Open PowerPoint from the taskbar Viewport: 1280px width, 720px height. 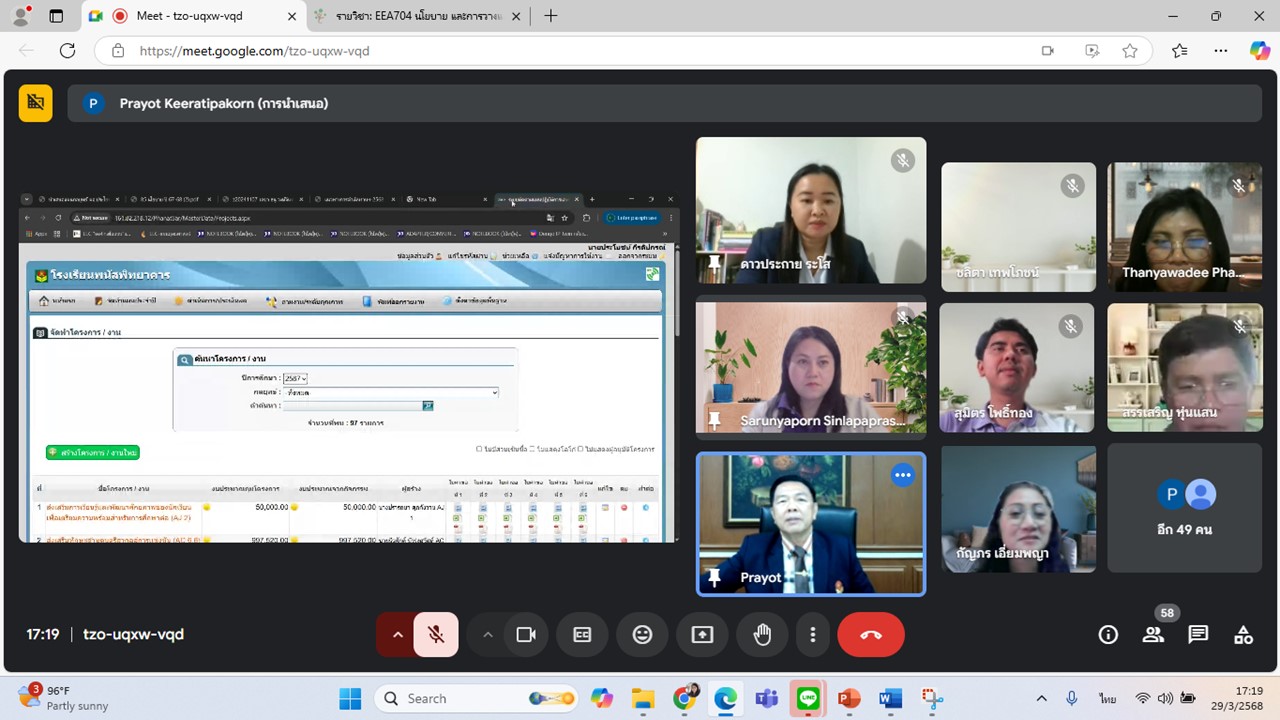(x=848, y=698)
